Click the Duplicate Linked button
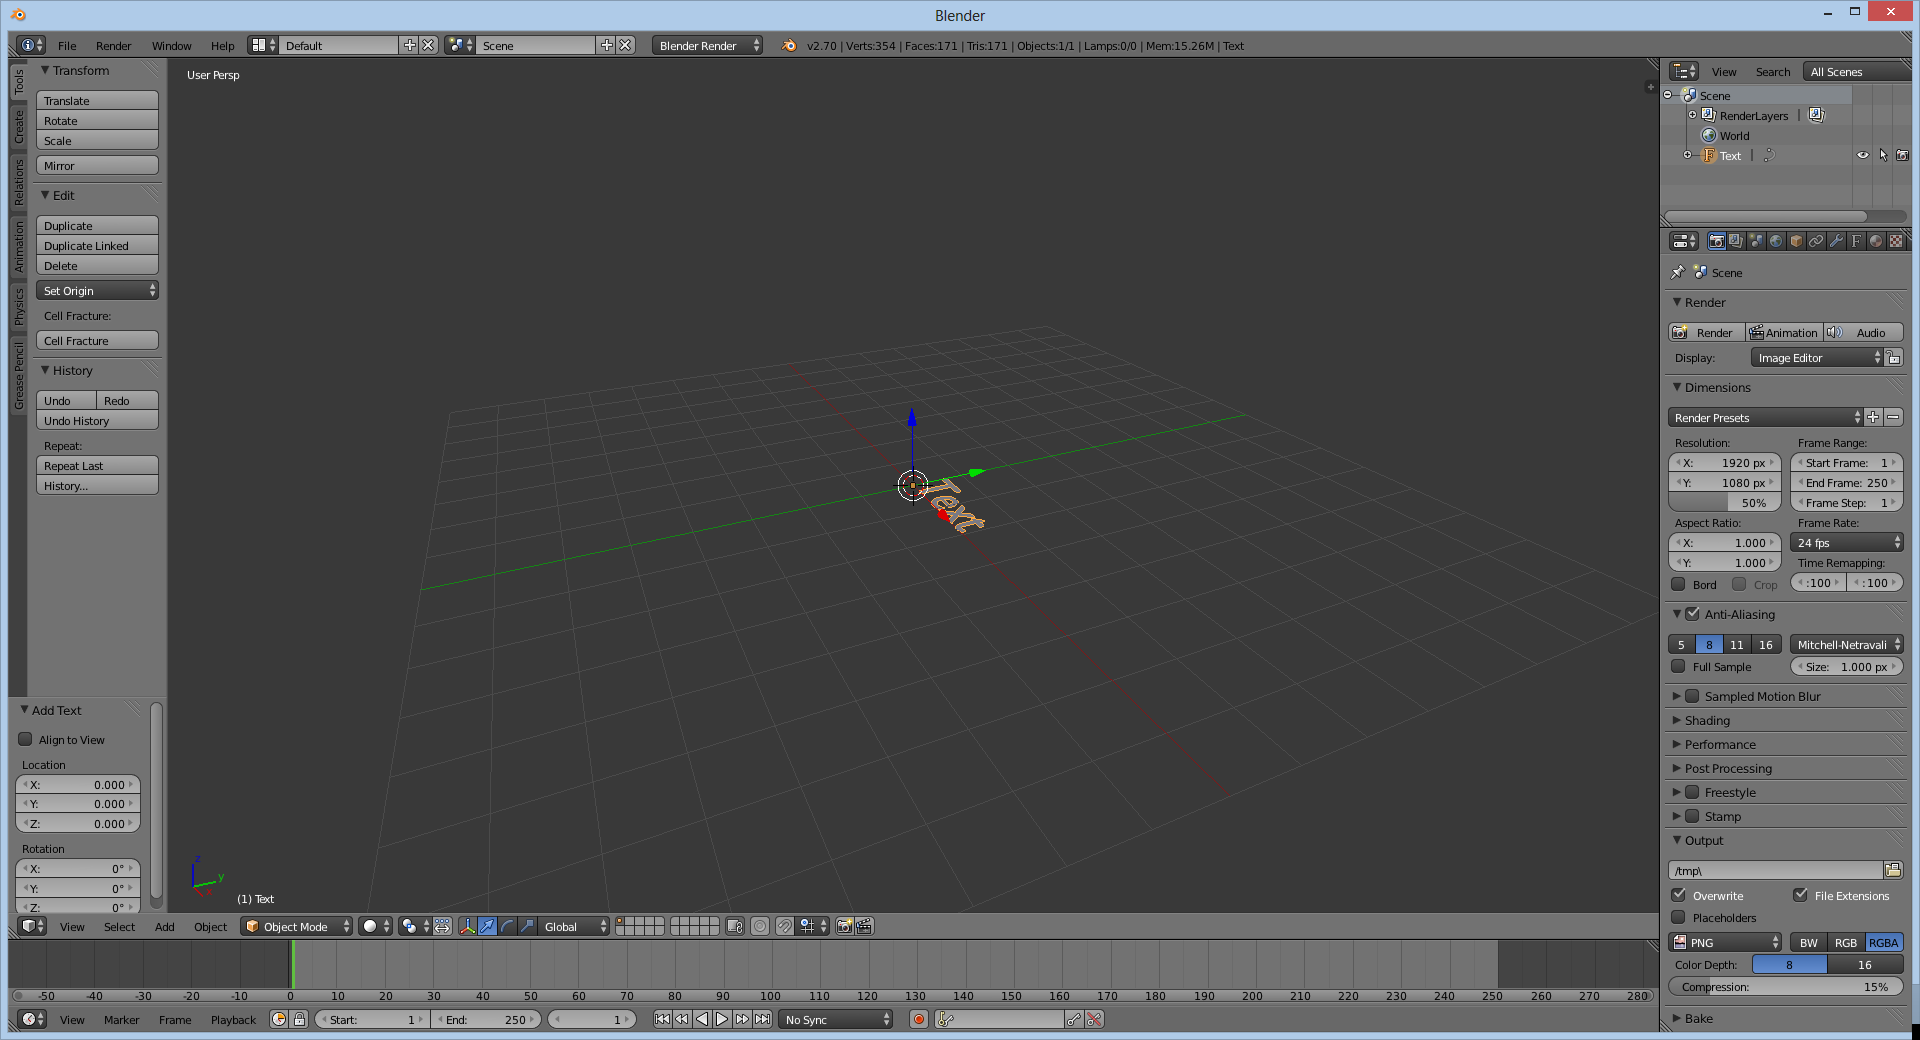The height and width of the screenshot is (1040, 1920). coord(96,245)
